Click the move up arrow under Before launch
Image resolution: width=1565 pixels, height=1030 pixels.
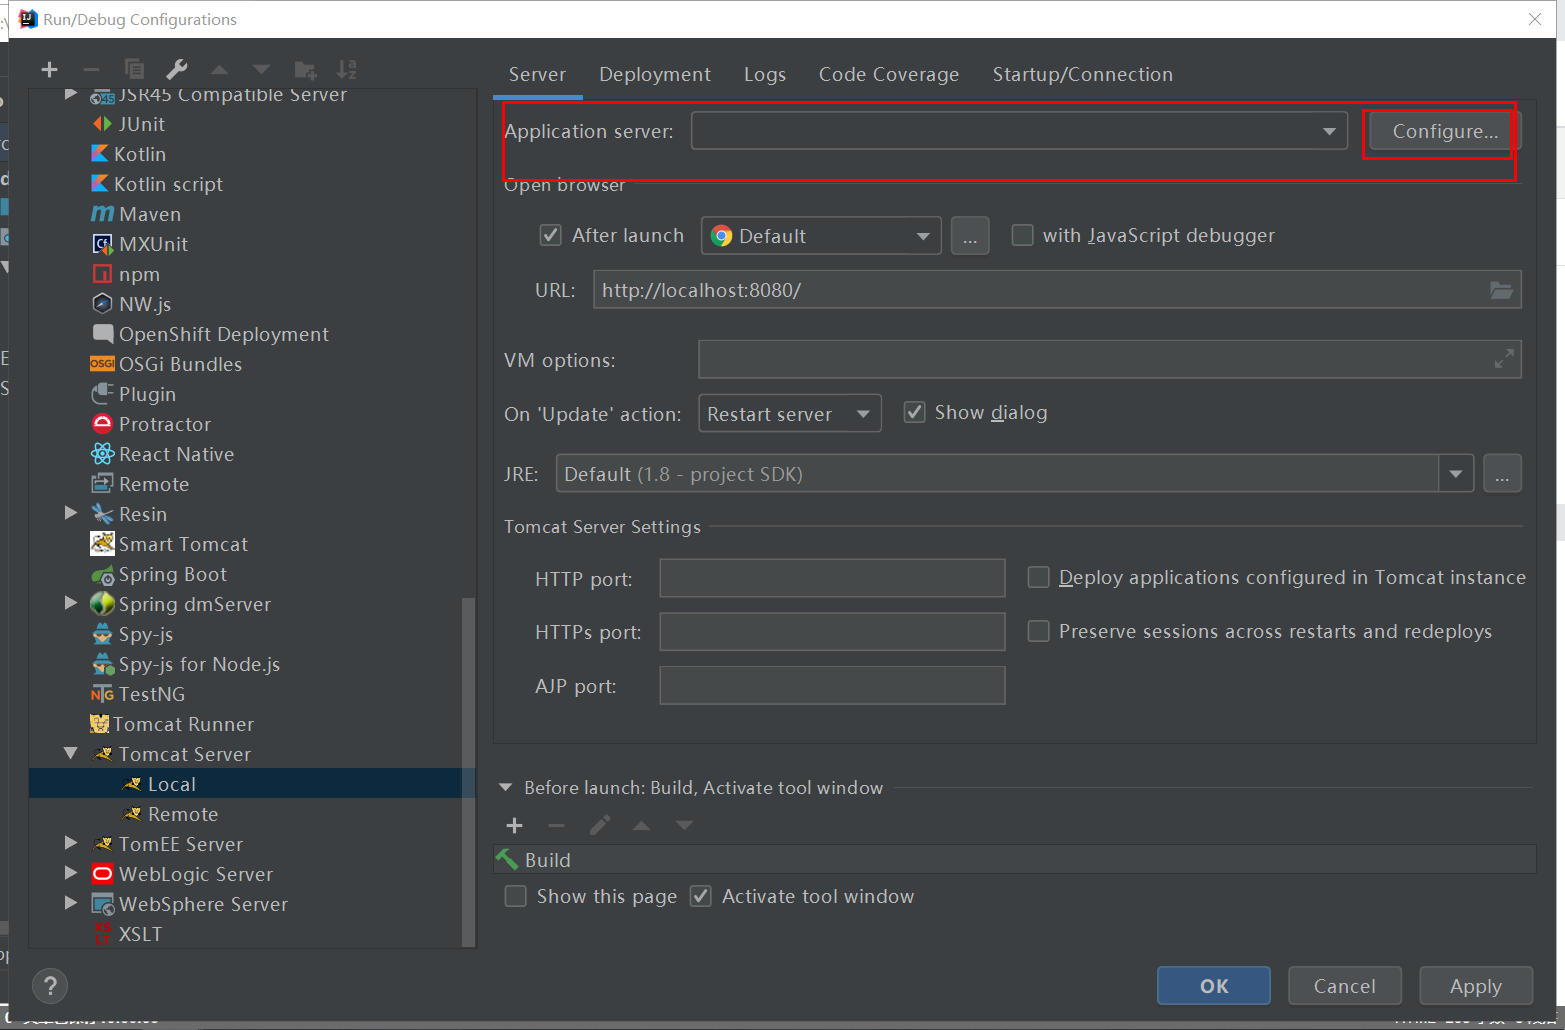click(x=641, y=826)
